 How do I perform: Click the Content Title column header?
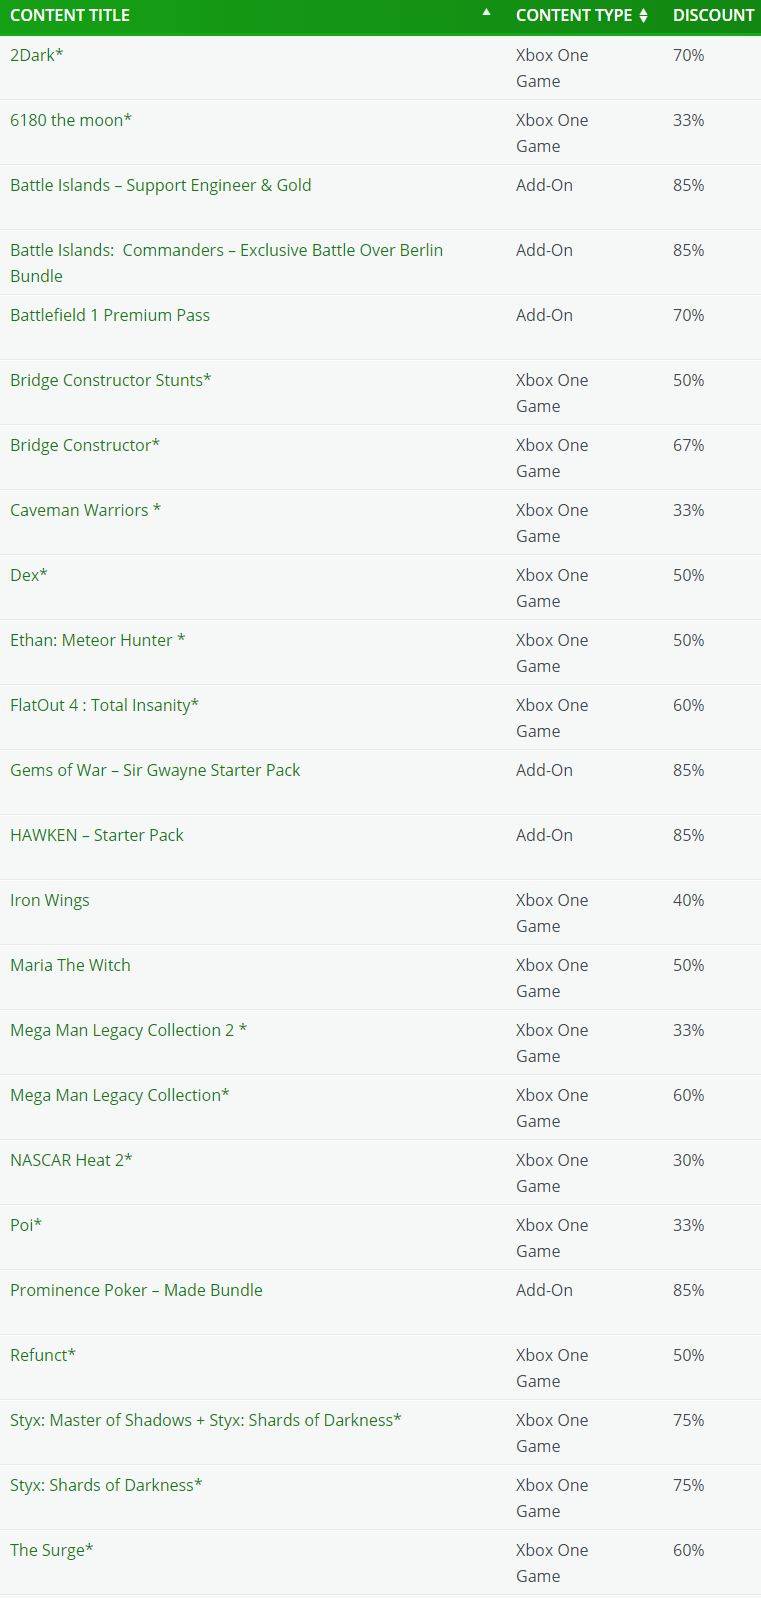[70, 15]
